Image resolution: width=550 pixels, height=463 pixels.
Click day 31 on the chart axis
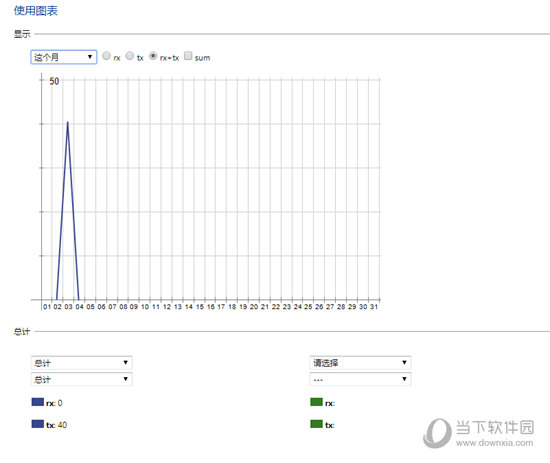point(374,307)
